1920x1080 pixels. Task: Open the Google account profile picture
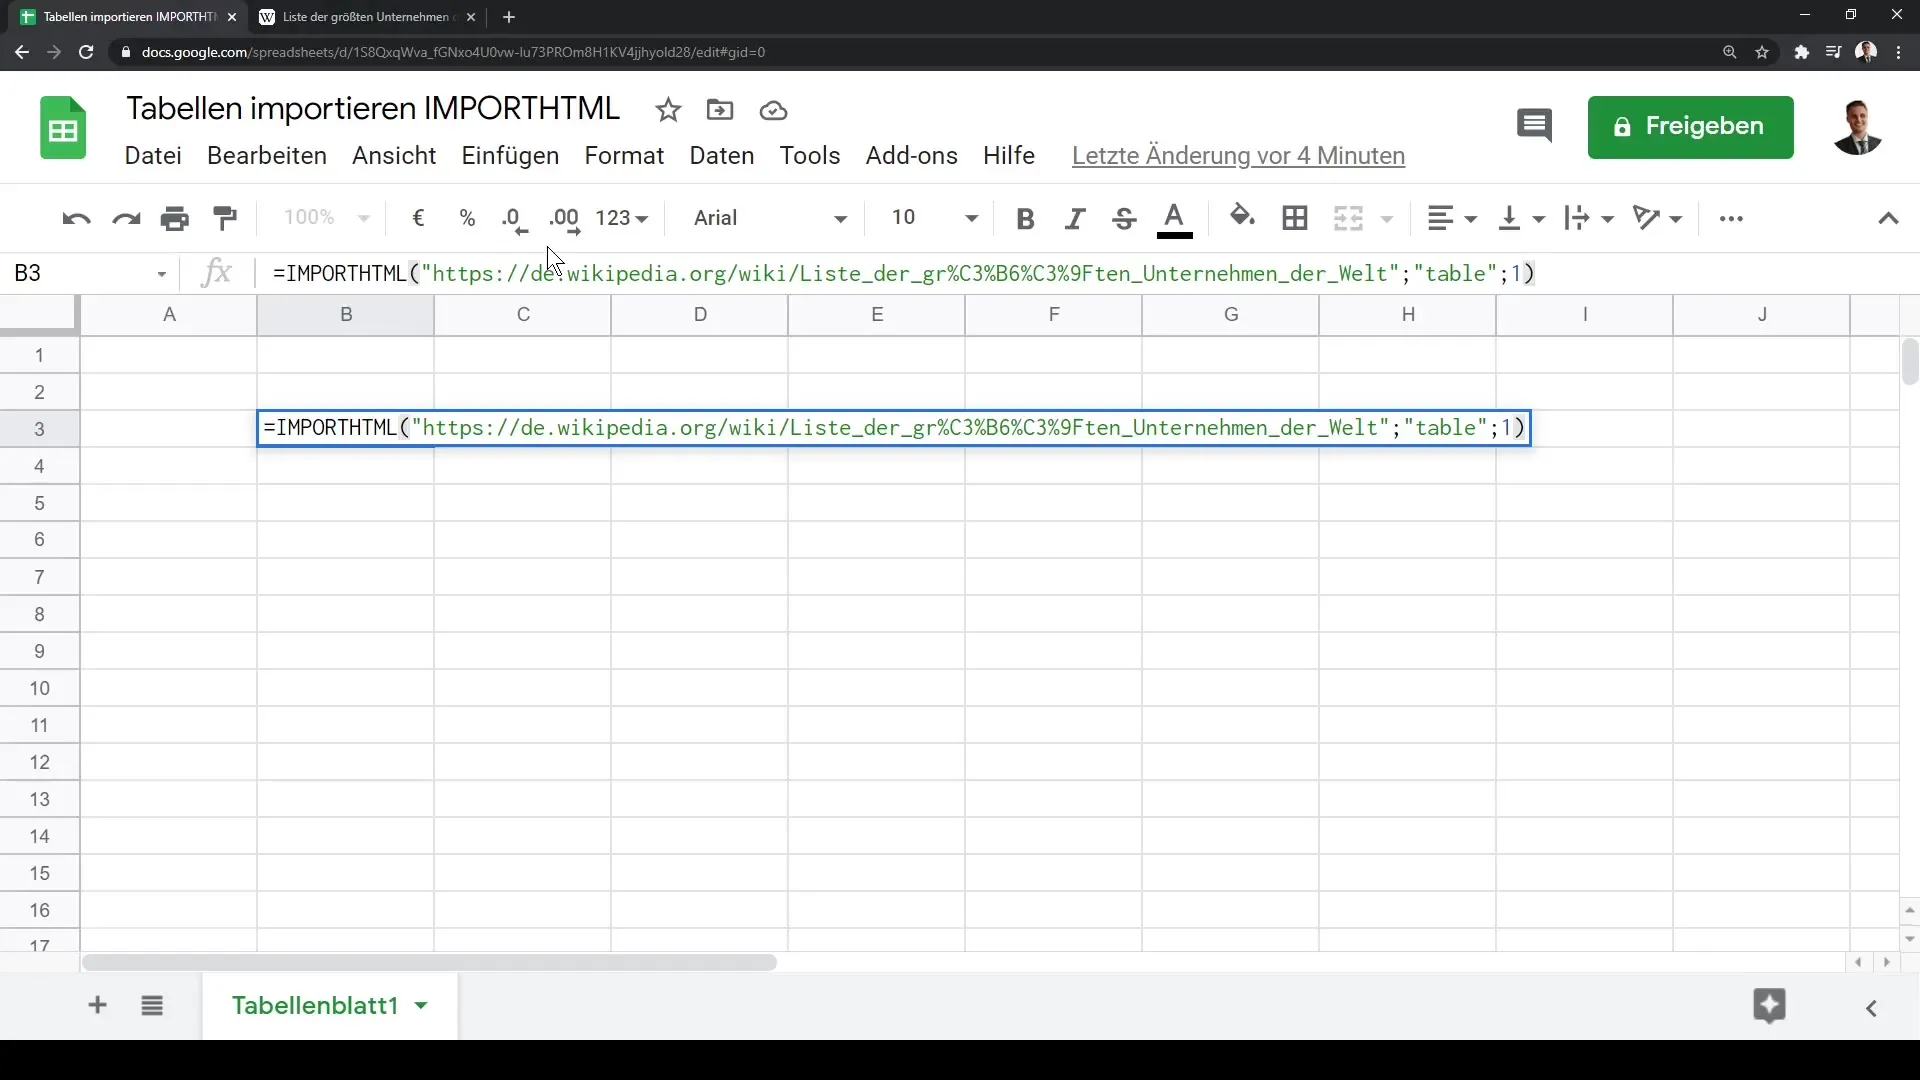[1858, 127]
